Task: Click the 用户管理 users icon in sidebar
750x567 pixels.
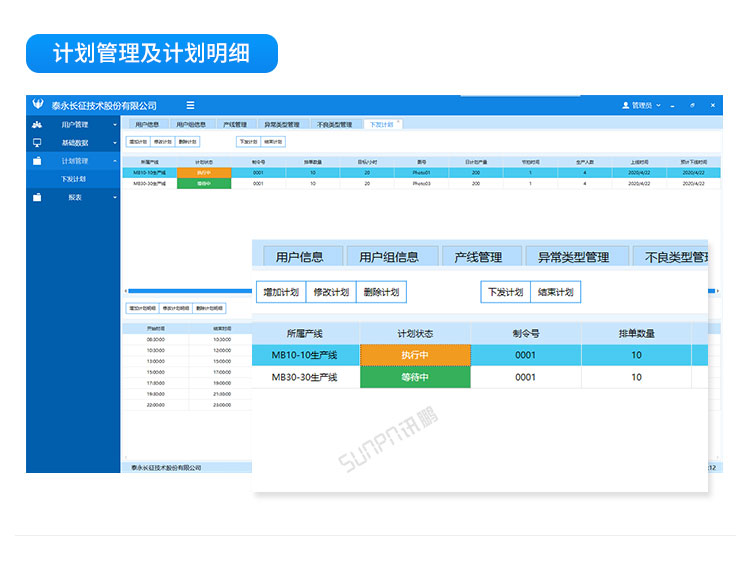Action: 37,125
